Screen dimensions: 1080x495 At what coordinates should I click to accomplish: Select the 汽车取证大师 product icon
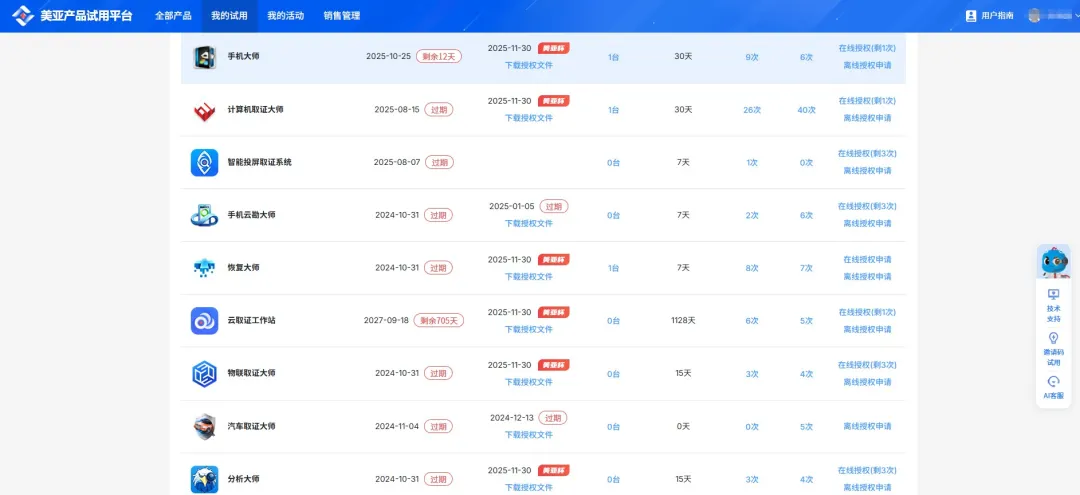pyautogui.click(x=204, y=426)
